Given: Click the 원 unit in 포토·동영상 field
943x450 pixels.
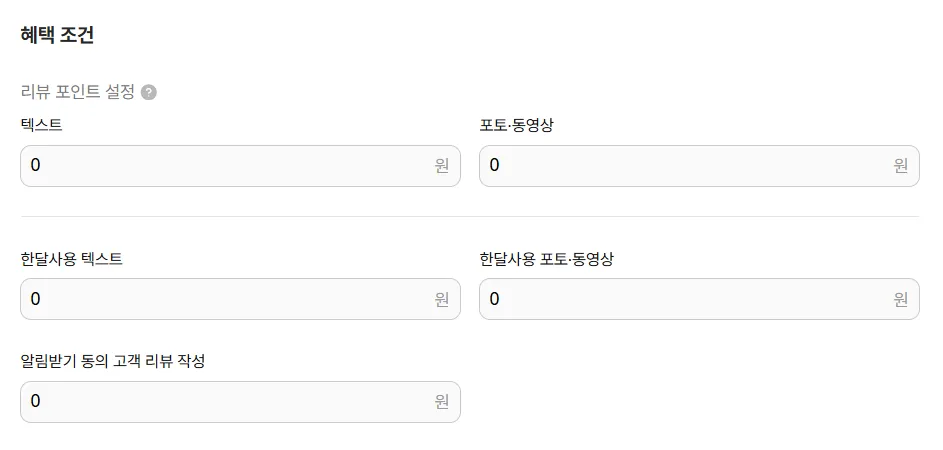Looking at the screenshot, I should pyautogui.click(x=900, y=165).
